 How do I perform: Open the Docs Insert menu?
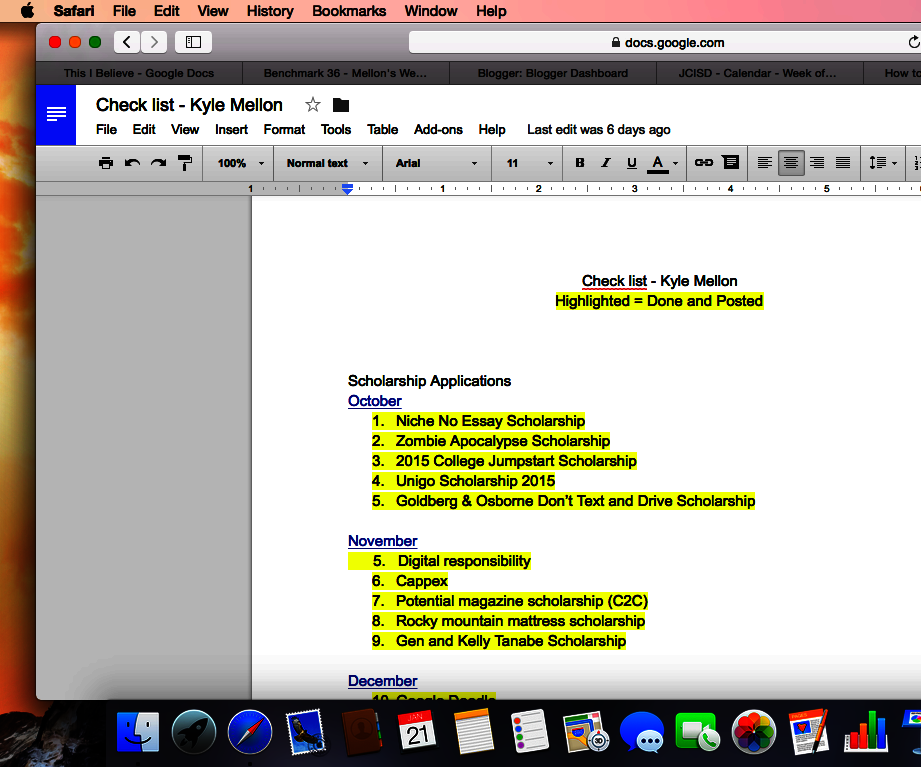(231, 130)
